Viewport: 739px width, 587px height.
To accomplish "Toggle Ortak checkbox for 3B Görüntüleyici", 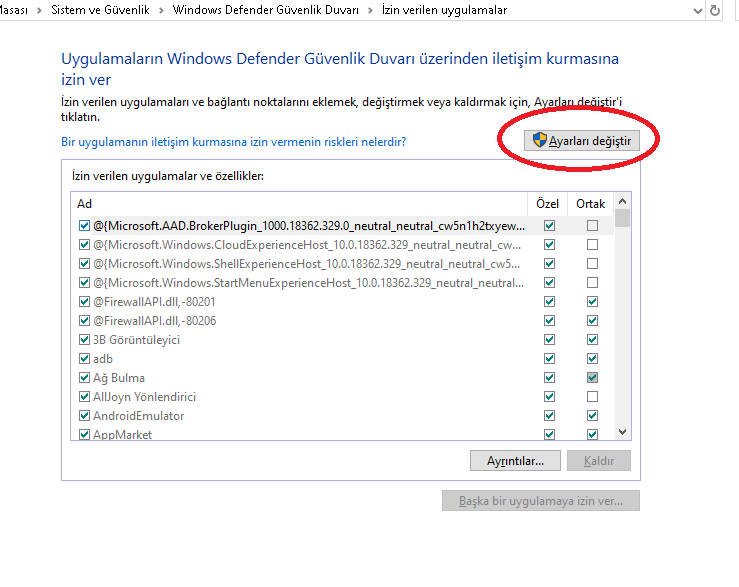I will 592,339.
